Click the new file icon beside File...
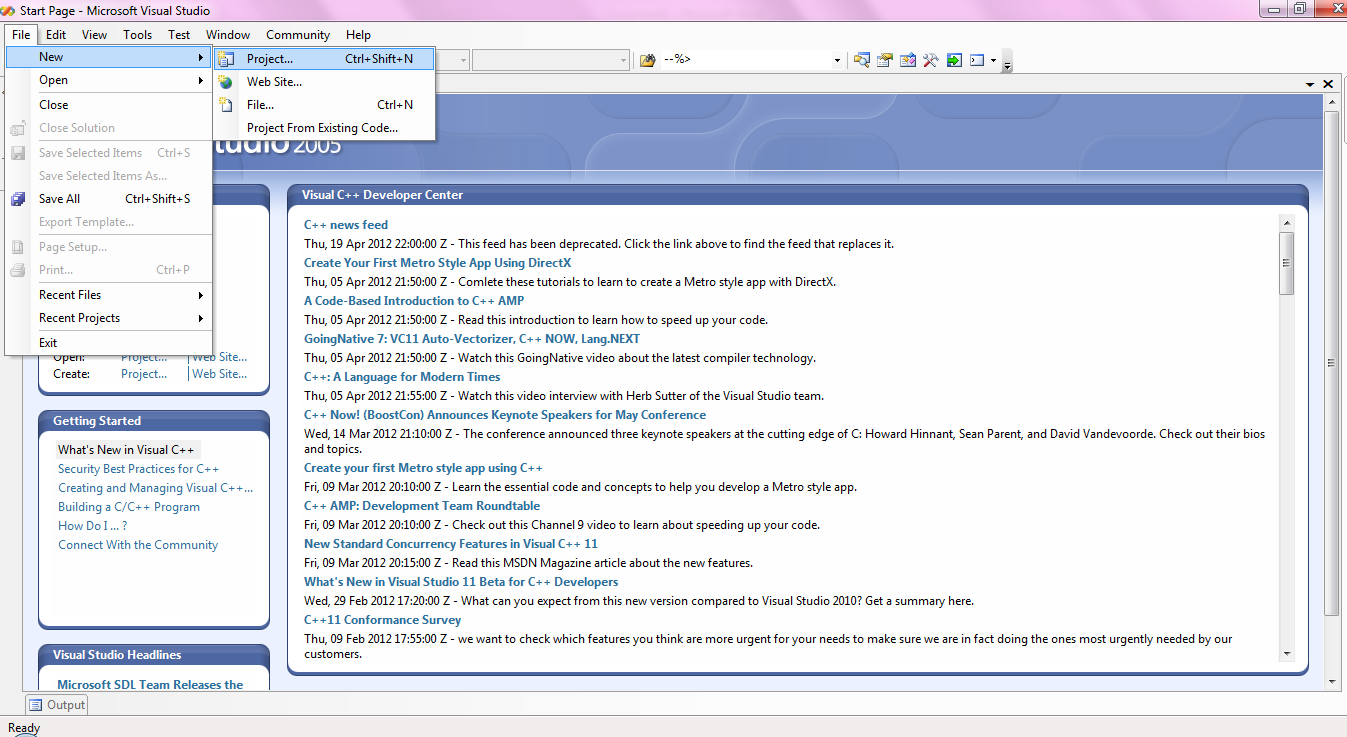Image resolution: width=1347 pixels, height=737 pixels. (226, 105)
